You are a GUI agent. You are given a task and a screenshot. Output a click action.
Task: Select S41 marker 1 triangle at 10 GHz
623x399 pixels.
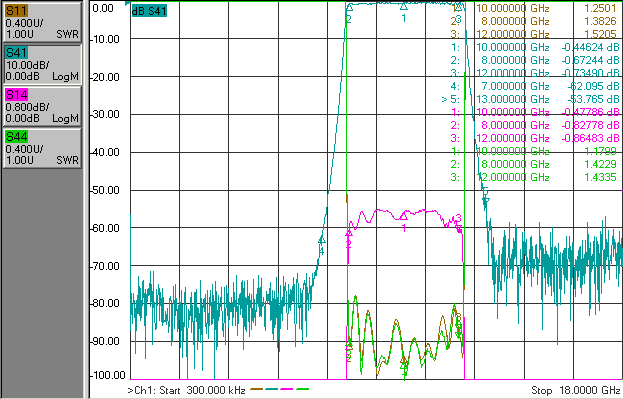(x=404, y=6)
